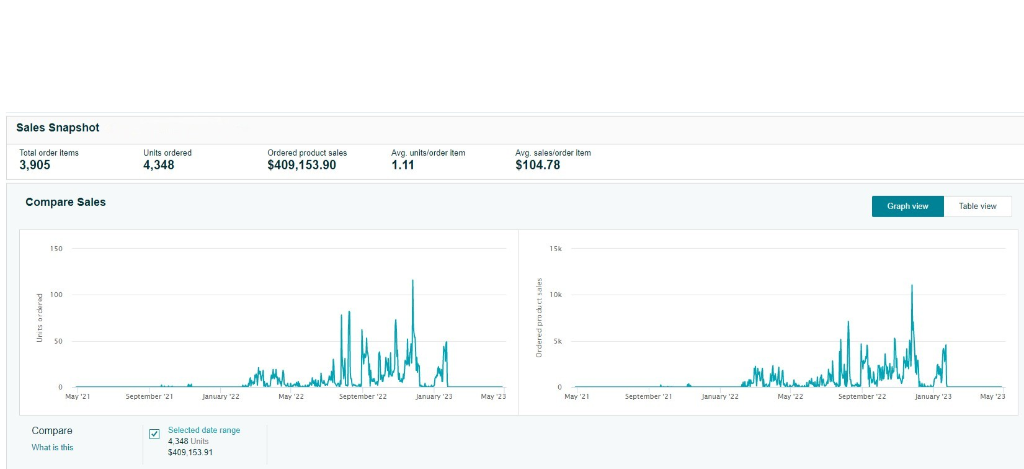Click 'January '23' label on sales chart axis
Viewport: 1024px width, 469px height.
tap(932, 397)
